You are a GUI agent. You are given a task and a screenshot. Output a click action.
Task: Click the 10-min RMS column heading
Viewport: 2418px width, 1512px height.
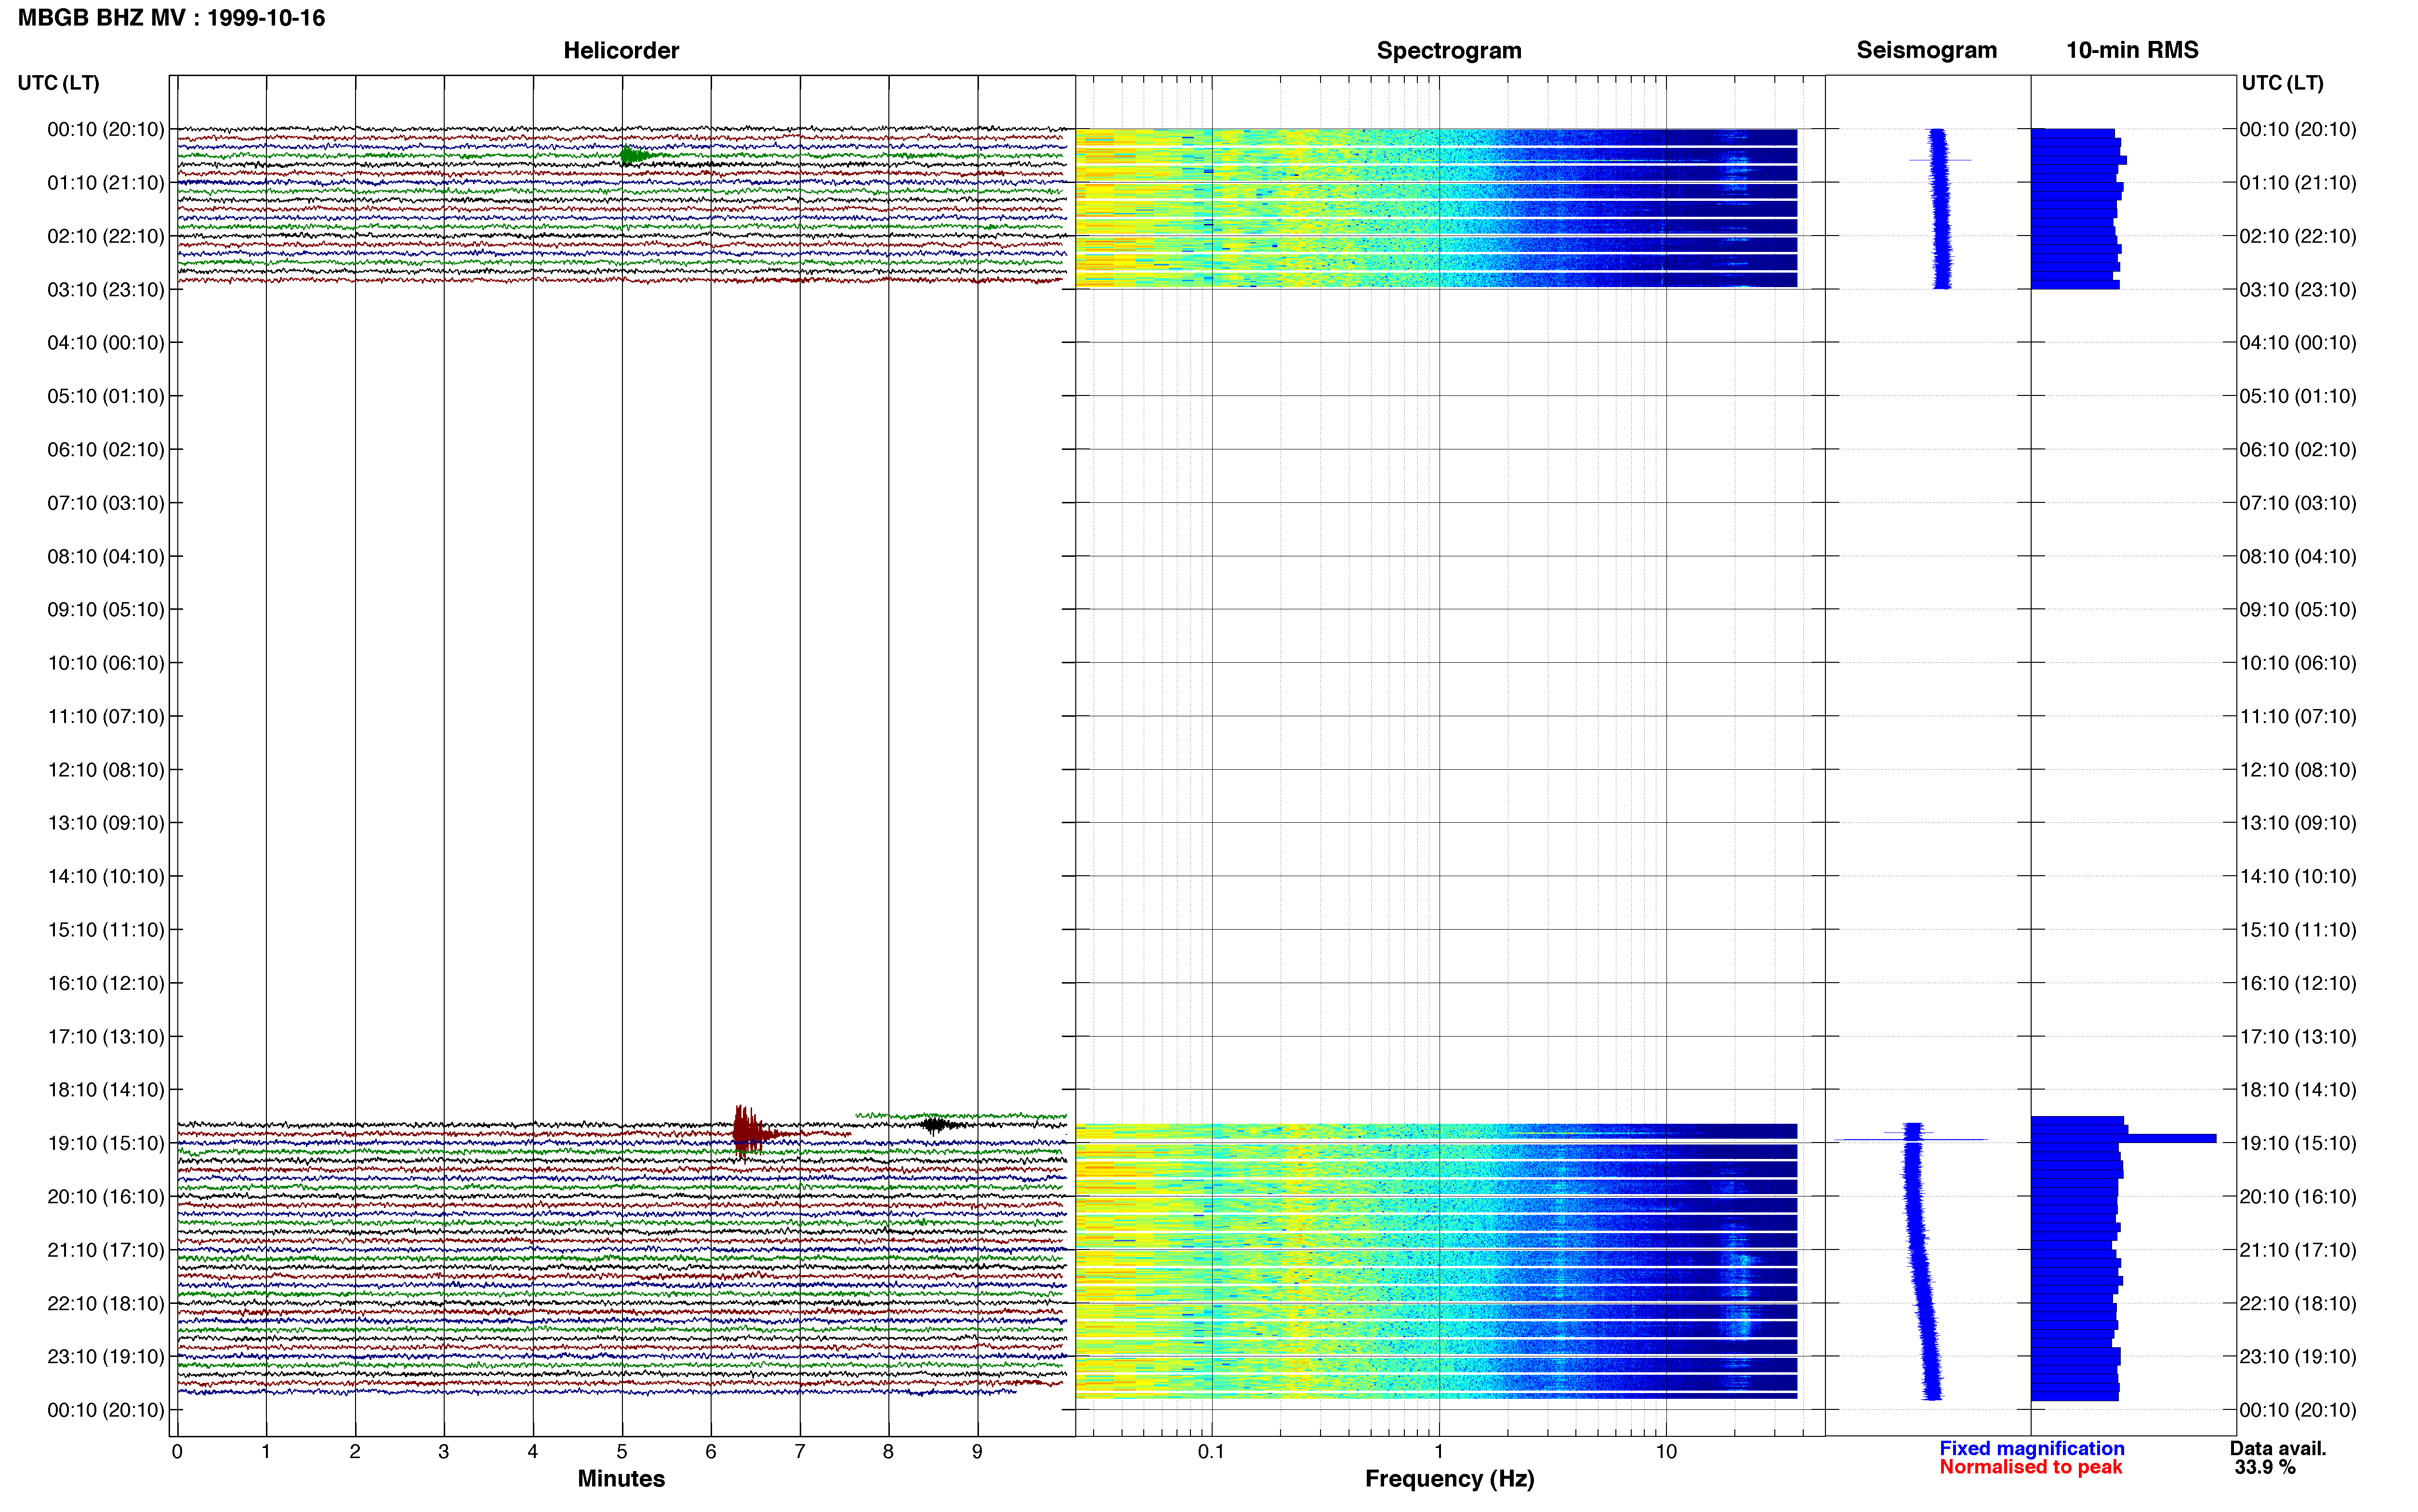click(x=2132, y=50)
